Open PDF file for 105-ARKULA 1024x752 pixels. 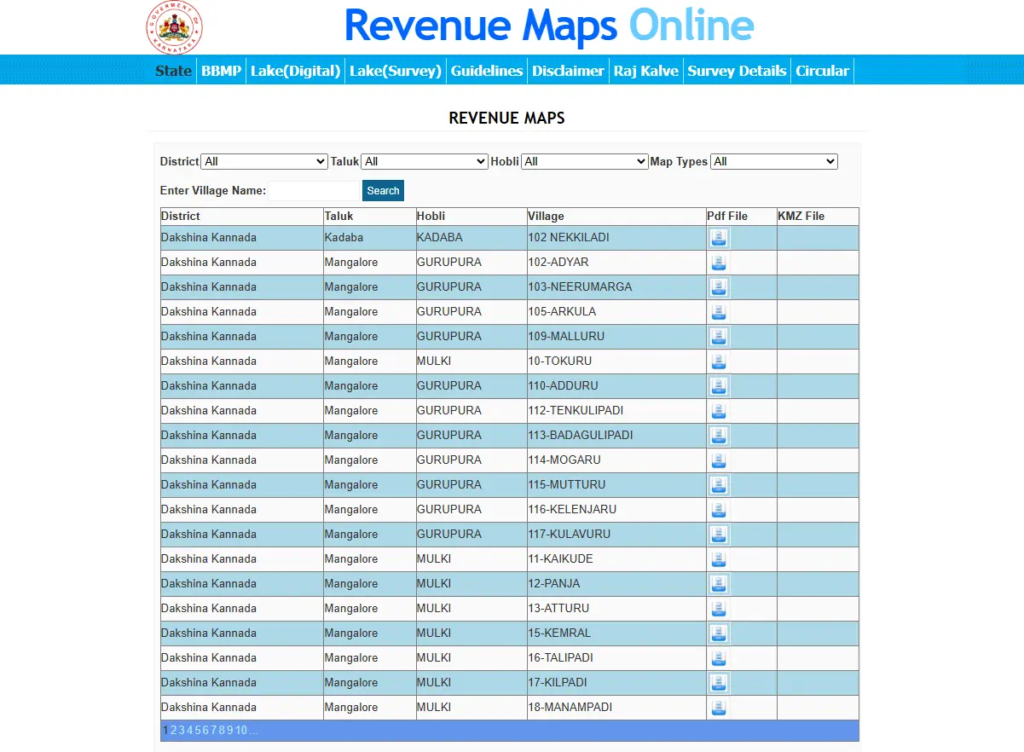coord(718,312)
